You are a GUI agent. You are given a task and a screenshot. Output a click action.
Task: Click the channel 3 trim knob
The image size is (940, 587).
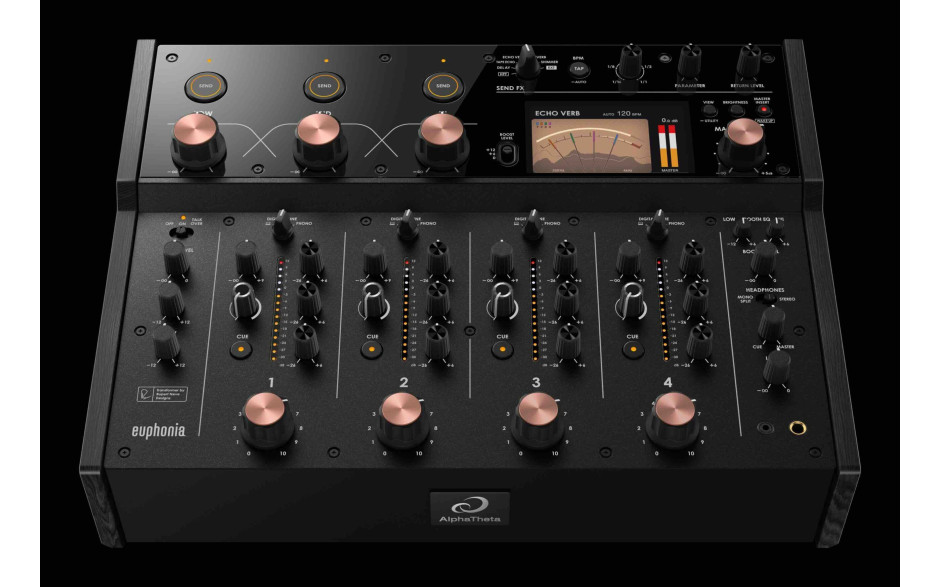click(x=501, y=259)
